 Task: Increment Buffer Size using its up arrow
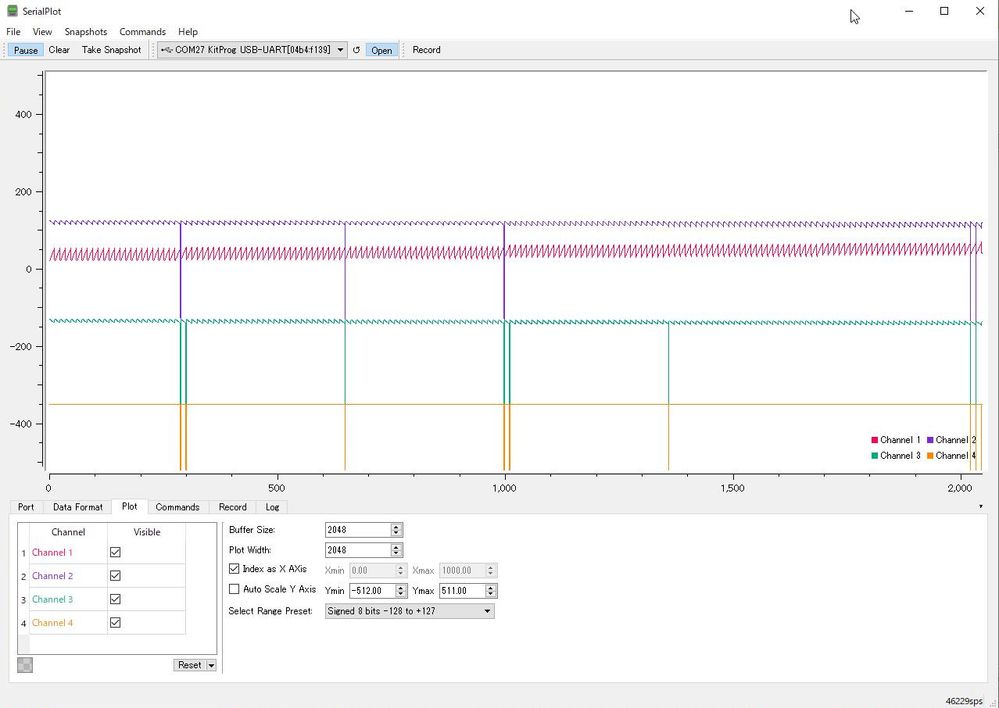click(x=397, y=526)
